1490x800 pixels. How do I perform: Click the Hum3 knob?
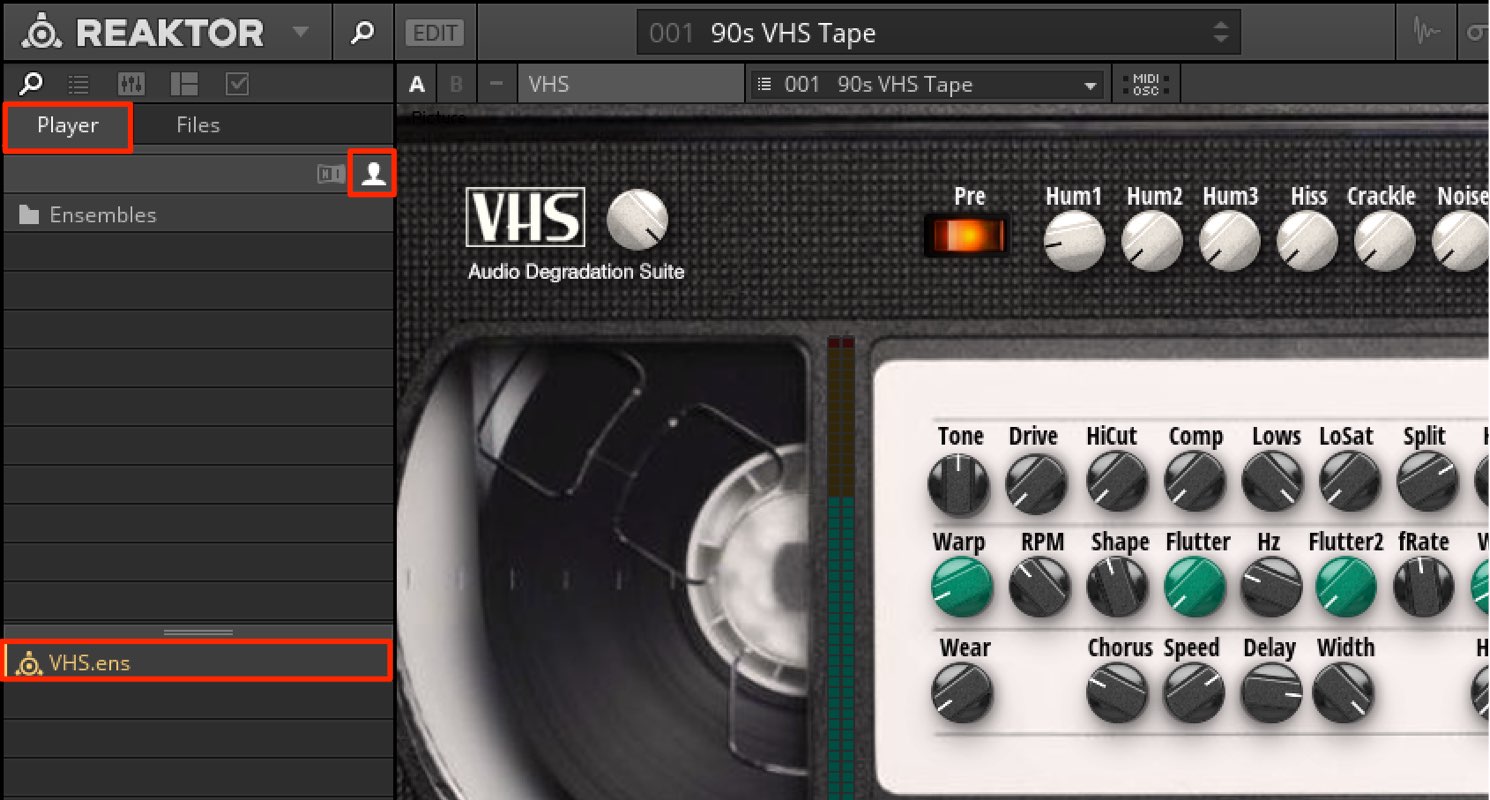click(x=1230, y=241)
